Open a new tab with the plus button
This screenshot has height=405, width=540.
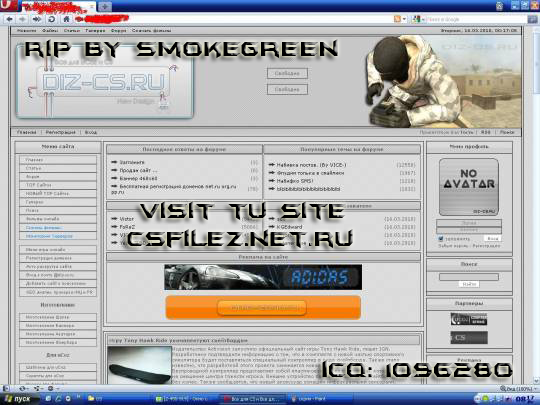[x=105, y=6]
